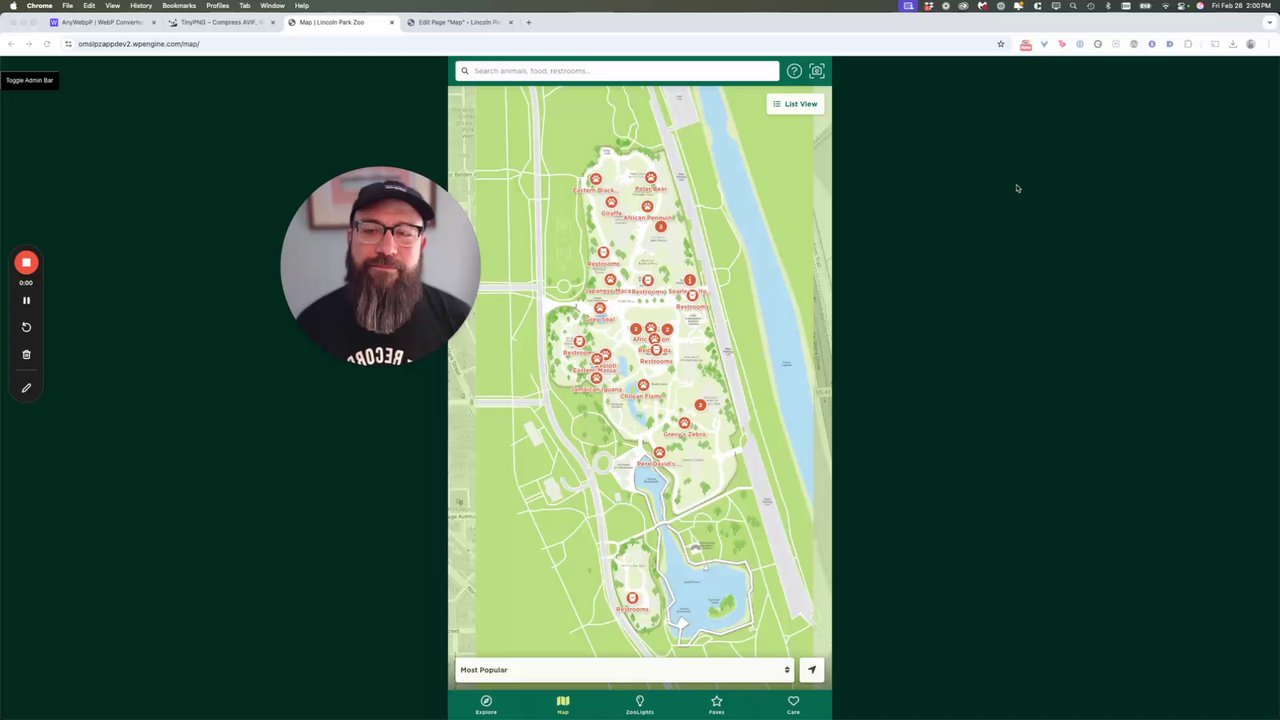Switch to List View

click(795, 104)
